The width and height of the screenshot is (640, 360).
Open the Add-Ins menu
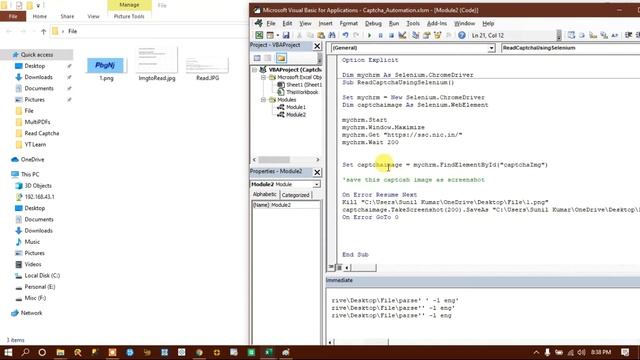point(437,24)
